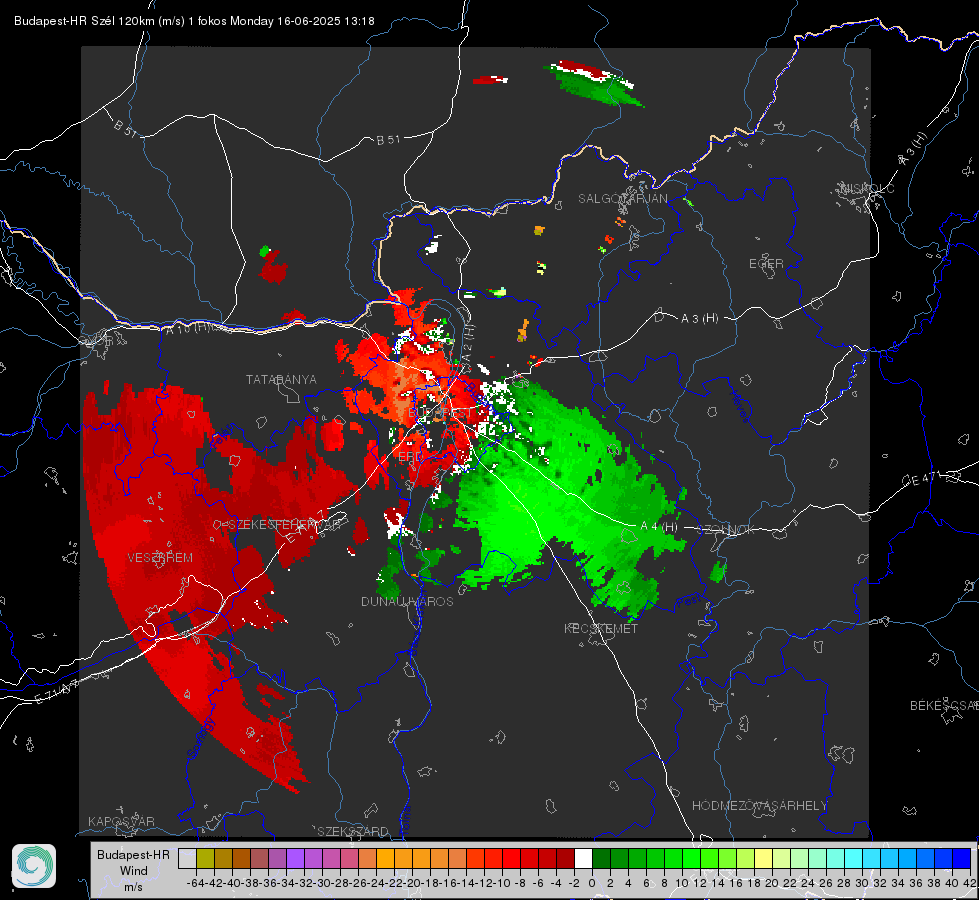Screen dimensions: 979x900
Task: Click the 'Budapest-HR Wind m/s' legend title
Action: coord(134,871)
